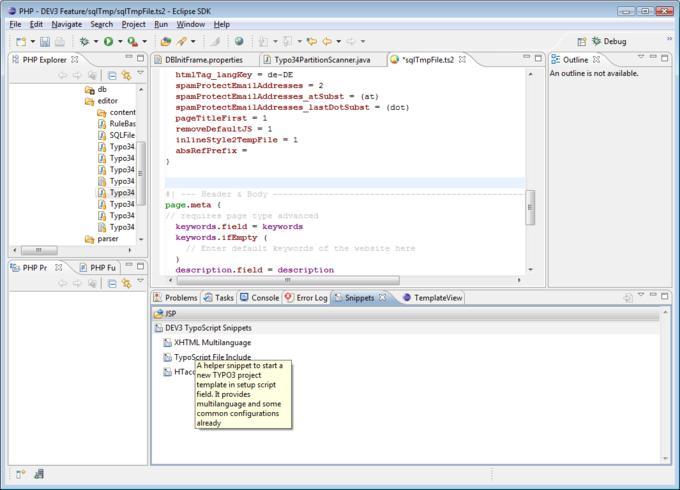The height and width of the screenshot is (490, 680).
Task: Click the External Tools run icon
Action: 133,42
